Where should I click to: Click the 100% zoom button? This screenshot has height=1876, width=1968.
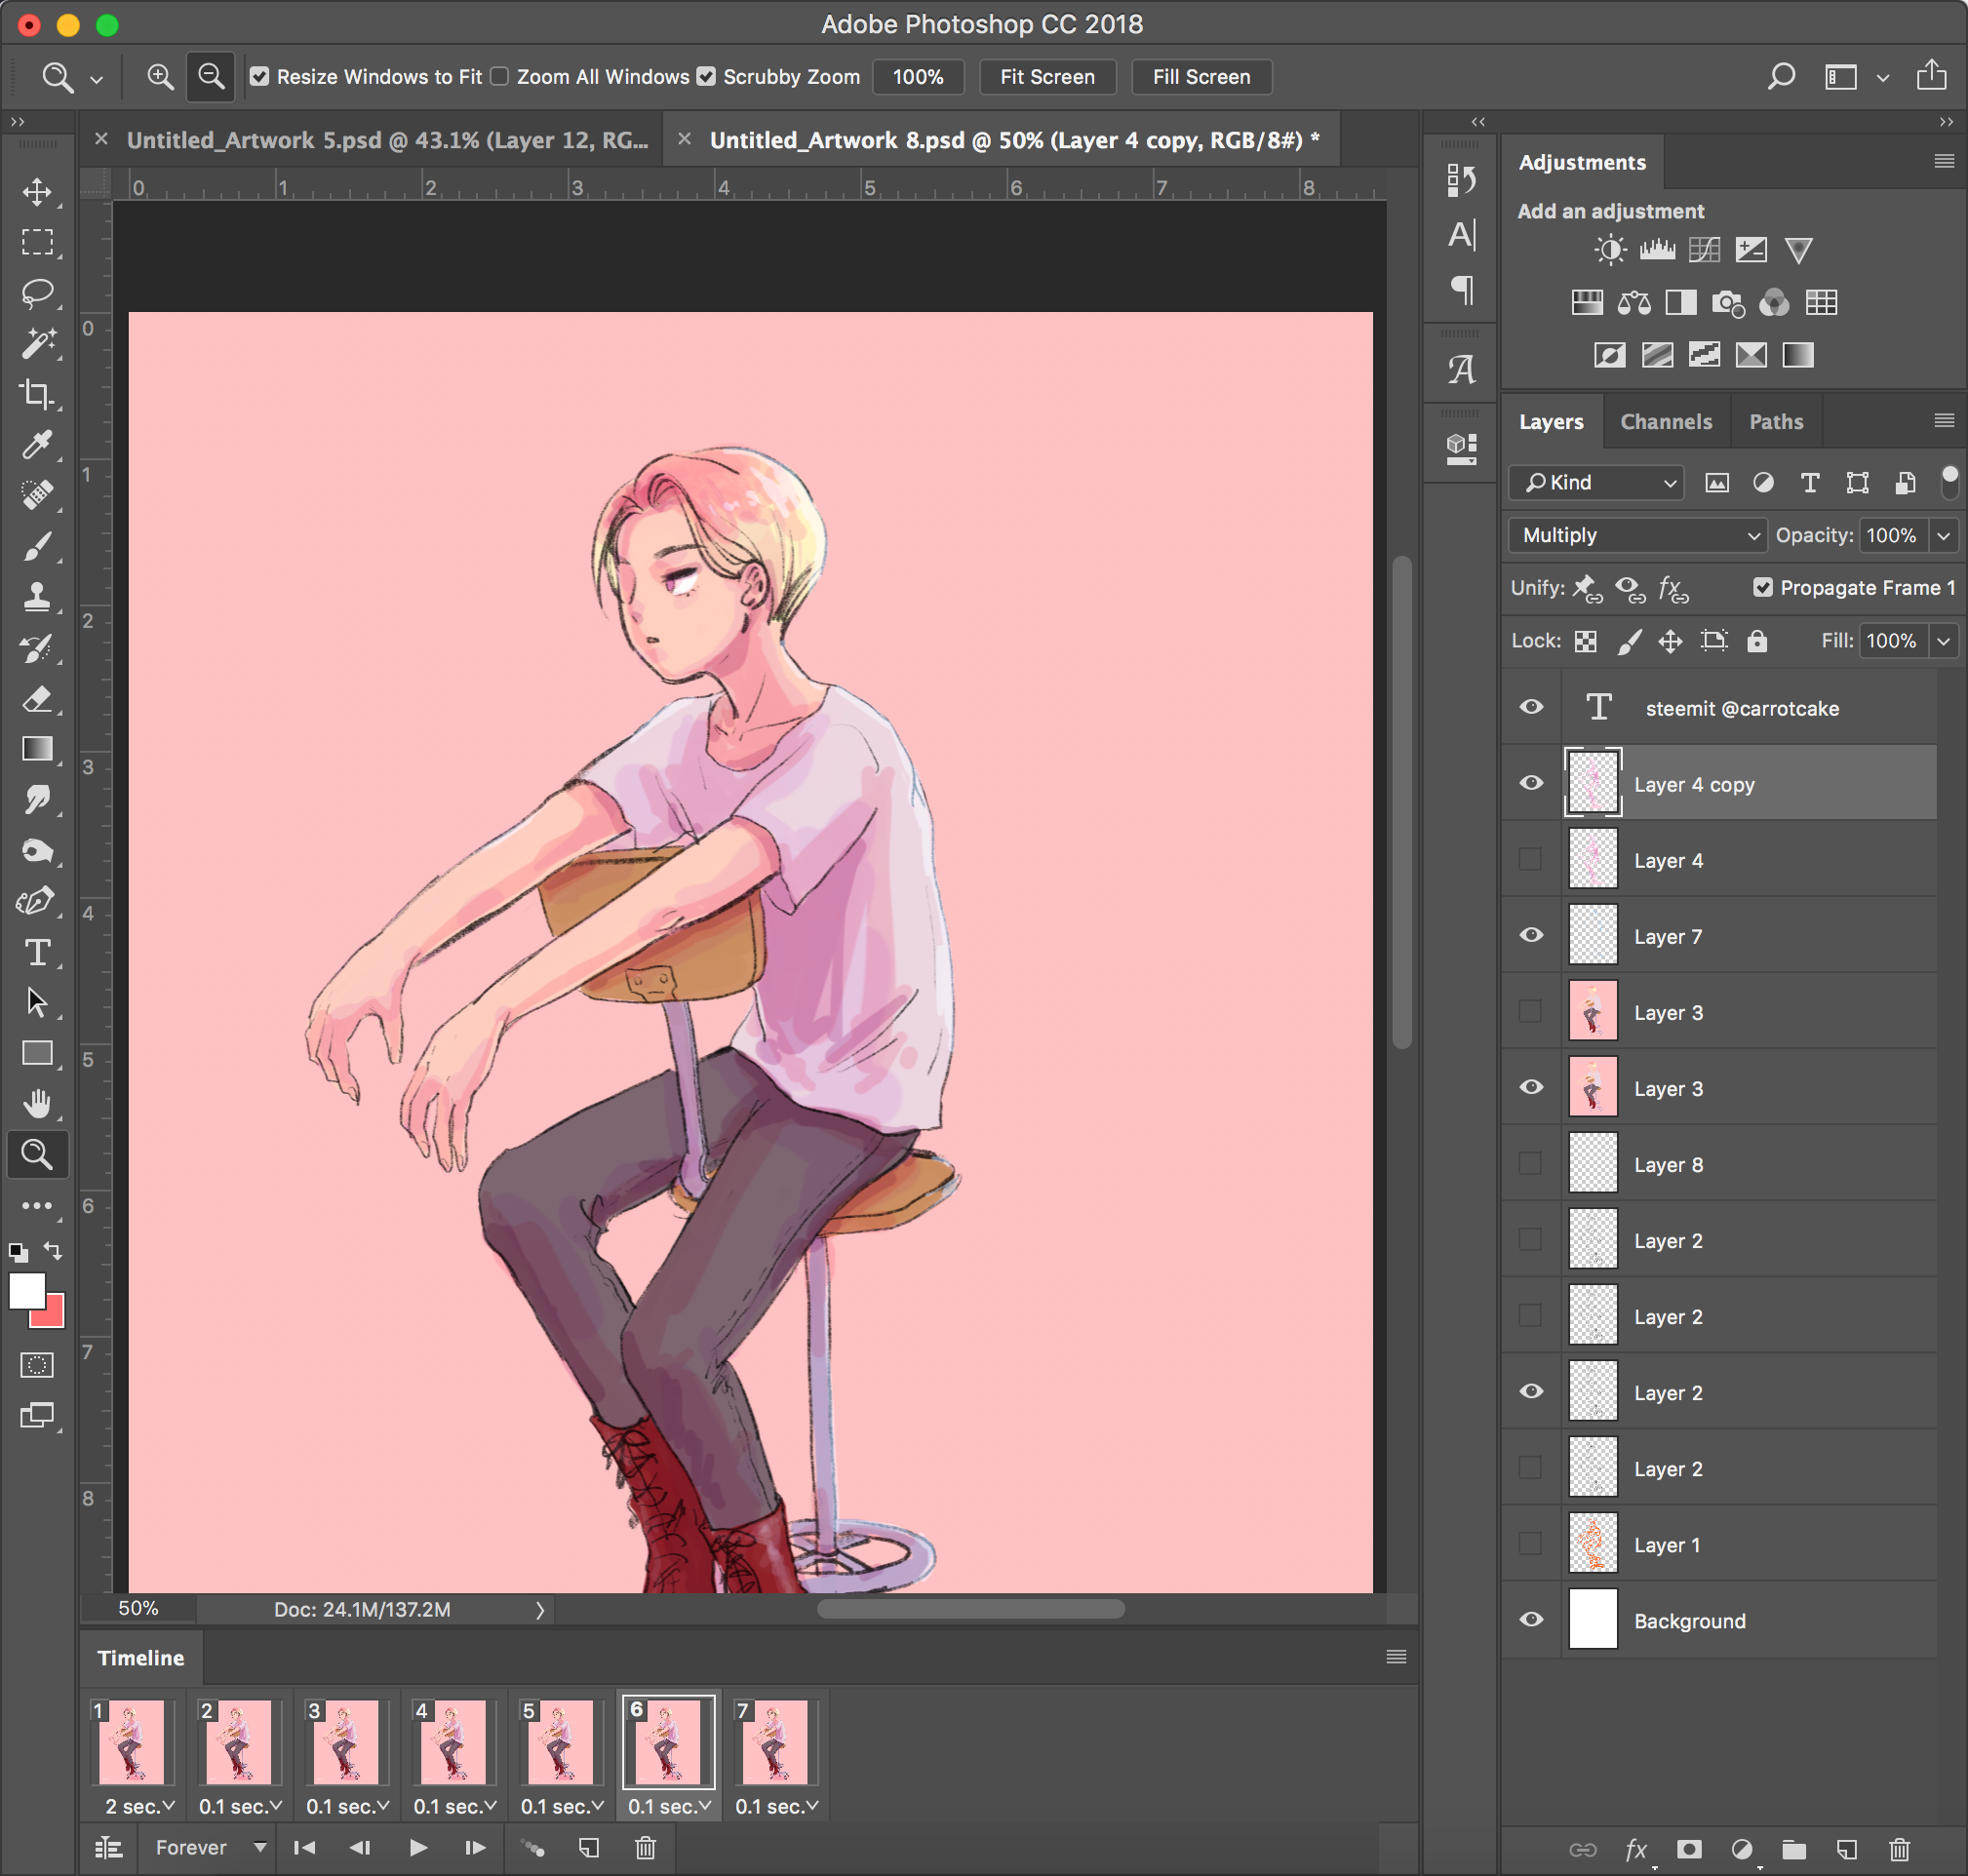tap(918, 77)
